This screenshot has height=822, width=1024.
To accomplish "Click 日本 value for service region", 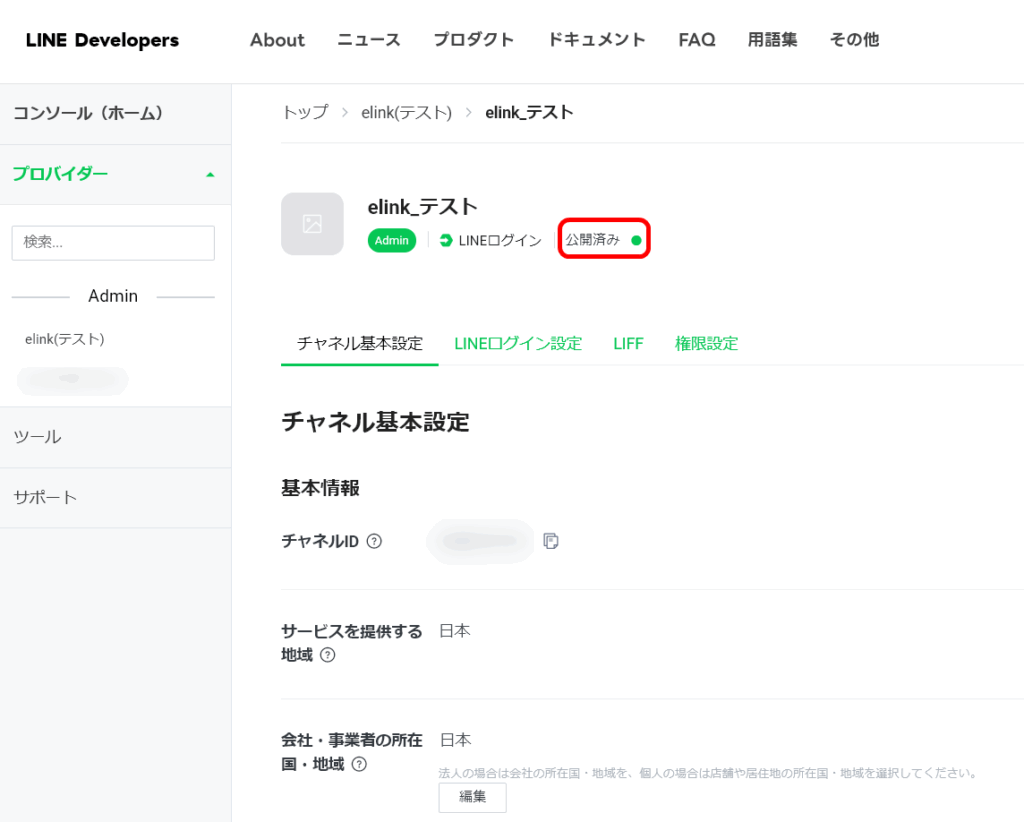I will [x=455, y=631].
